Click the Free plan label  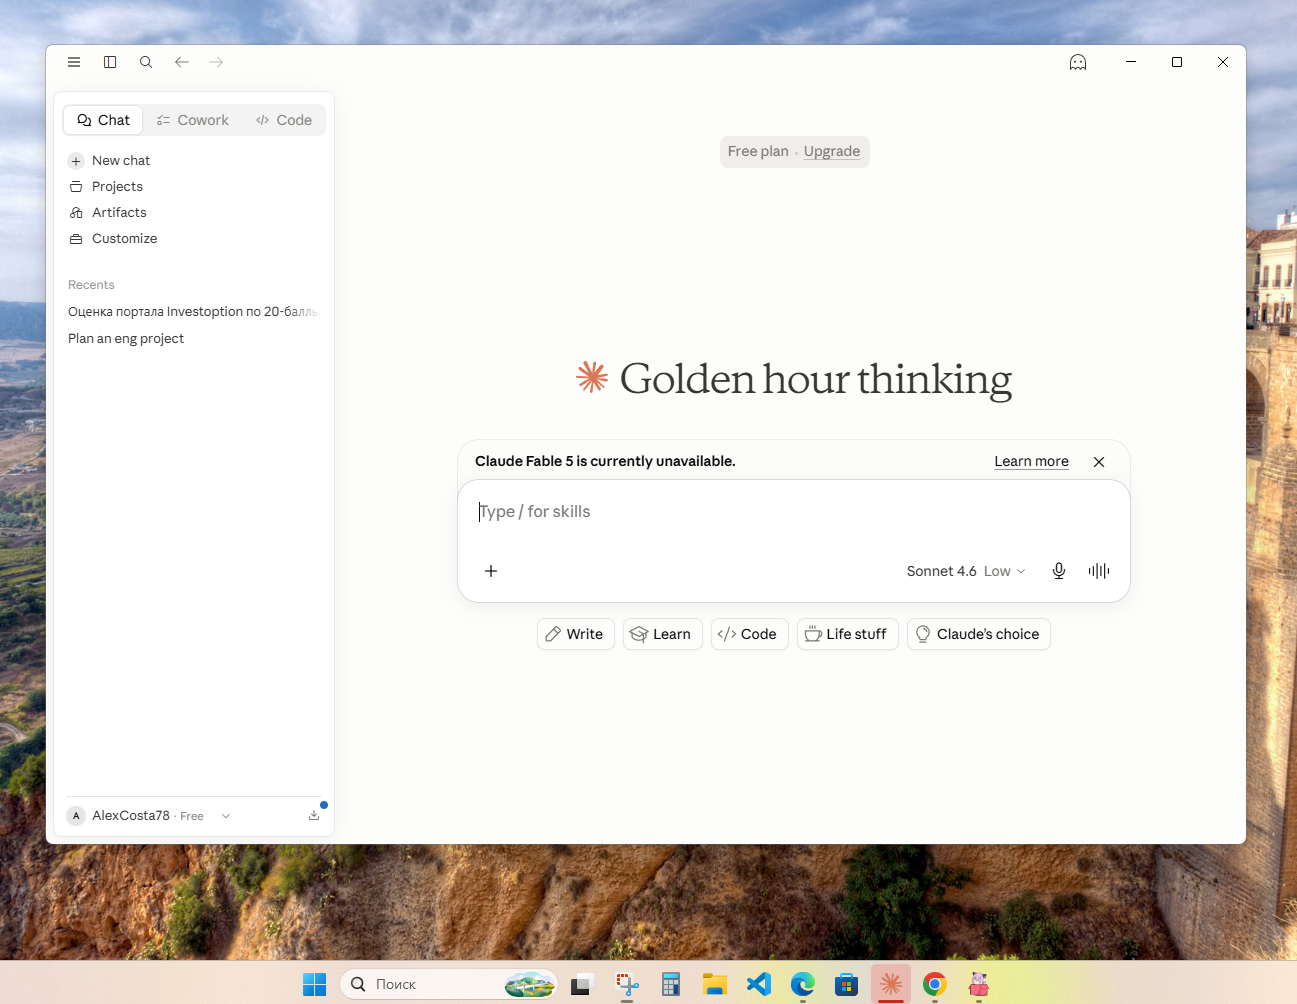pos(758,151)
